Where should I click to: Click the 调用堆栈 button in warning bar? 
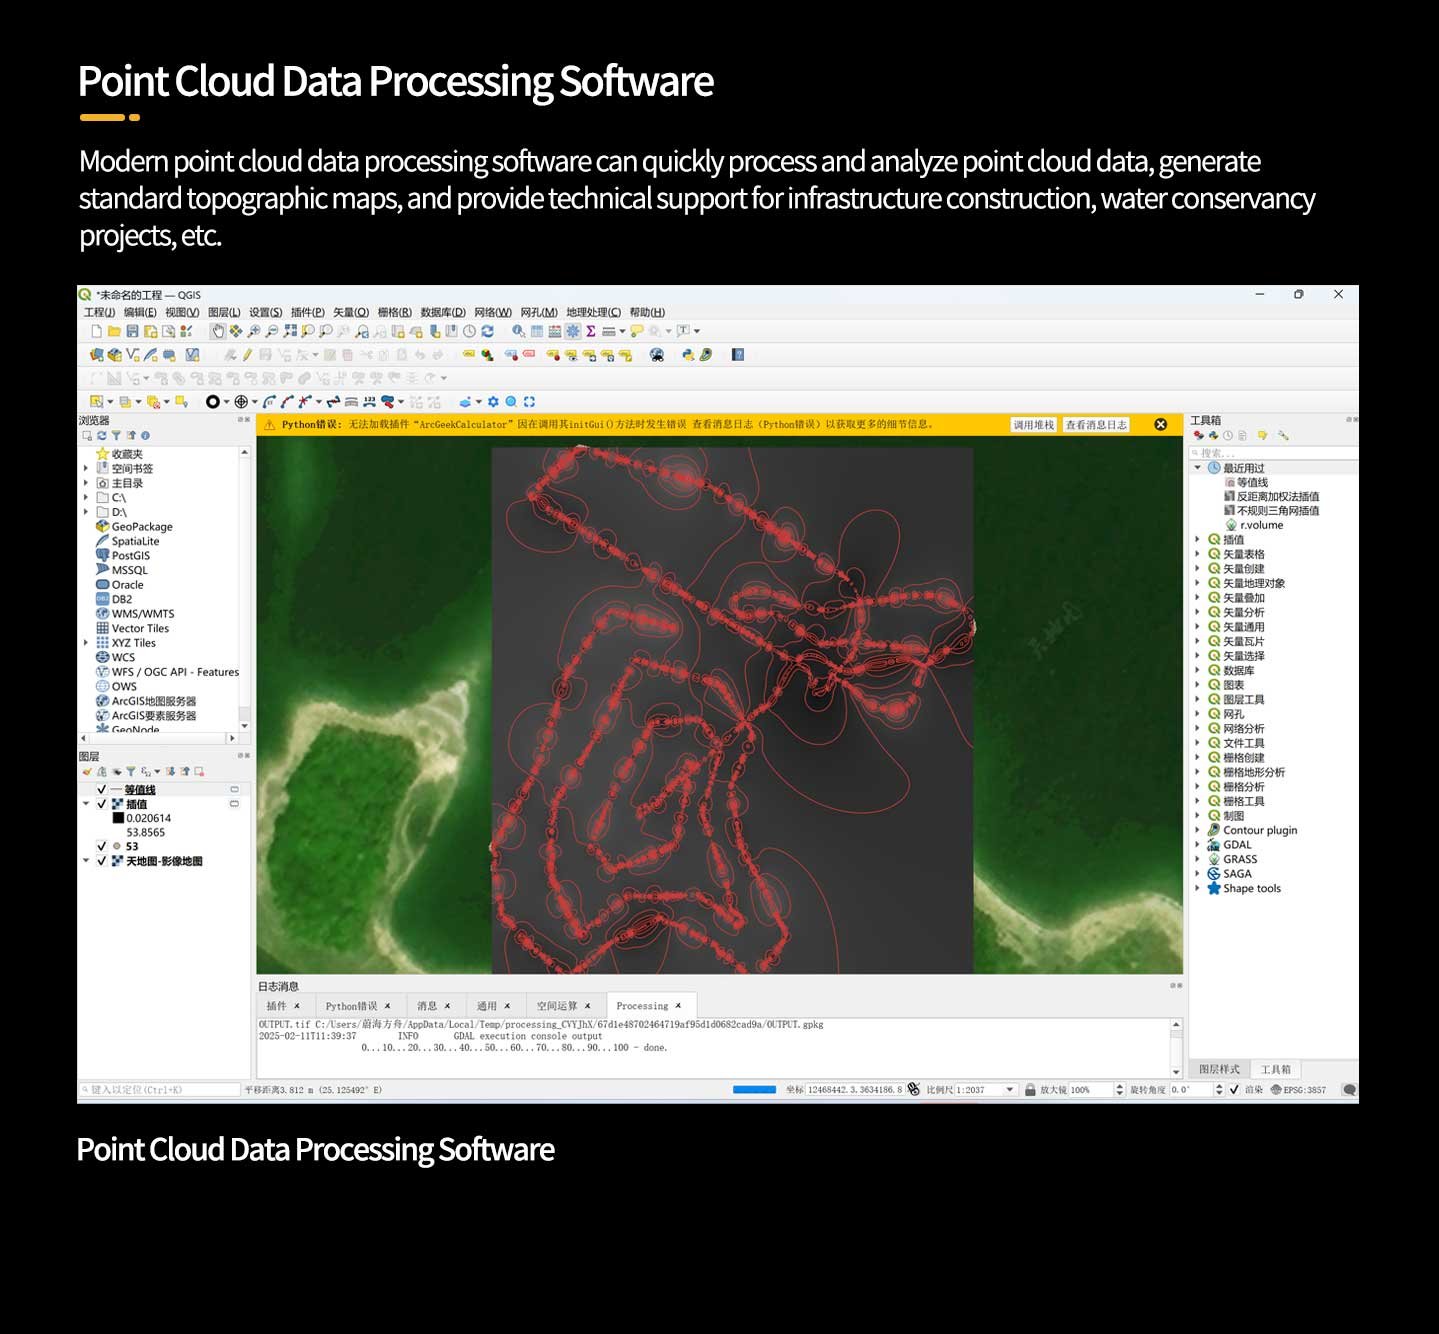click(1033, 425)
